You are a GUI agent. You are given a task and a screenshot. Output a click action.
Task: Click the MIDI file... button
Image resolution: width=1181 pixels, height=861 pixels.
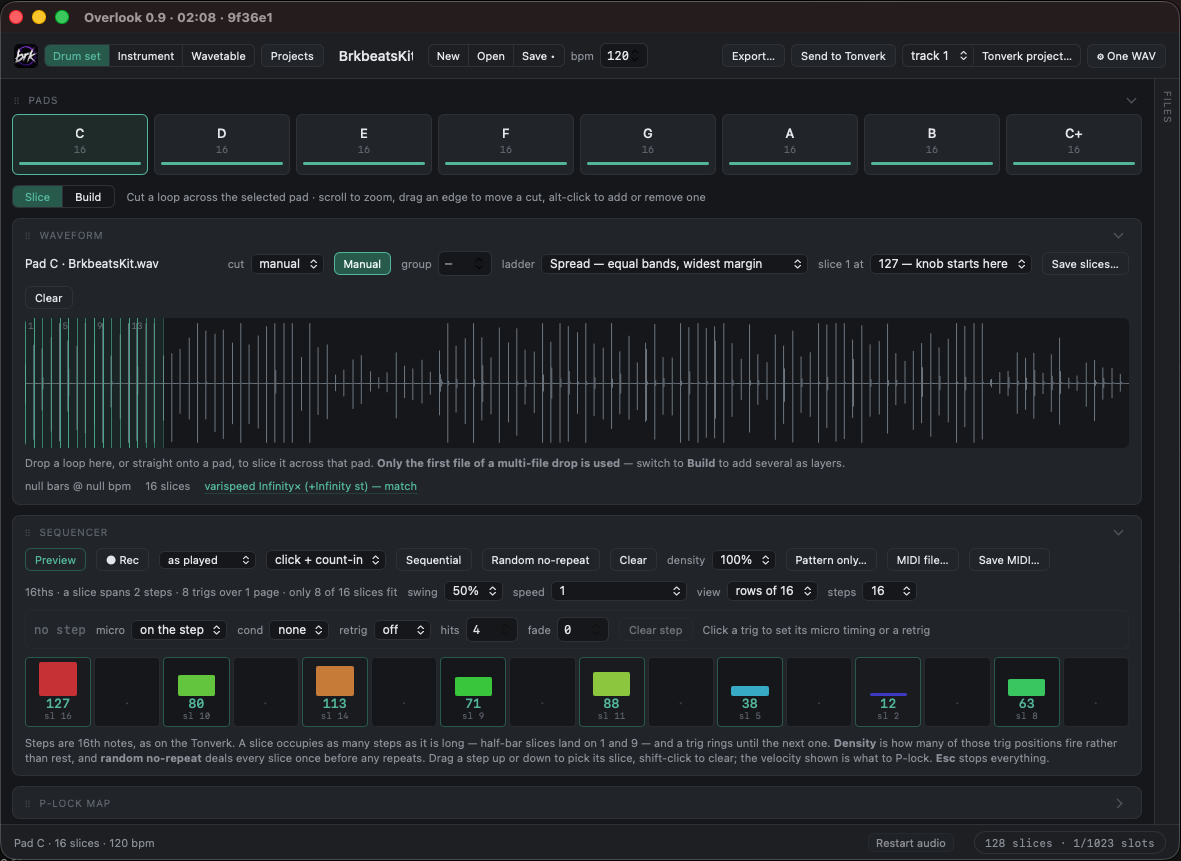(922, 560)
